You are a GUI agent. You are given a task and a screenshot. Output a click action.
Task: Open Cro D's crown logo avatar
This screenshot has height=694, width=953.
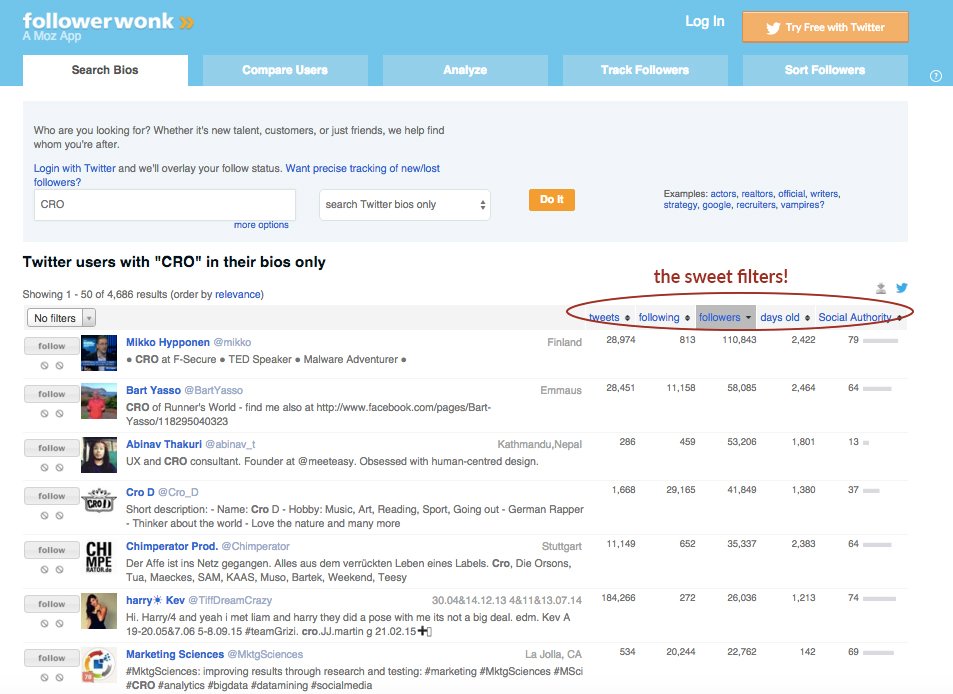99,503
